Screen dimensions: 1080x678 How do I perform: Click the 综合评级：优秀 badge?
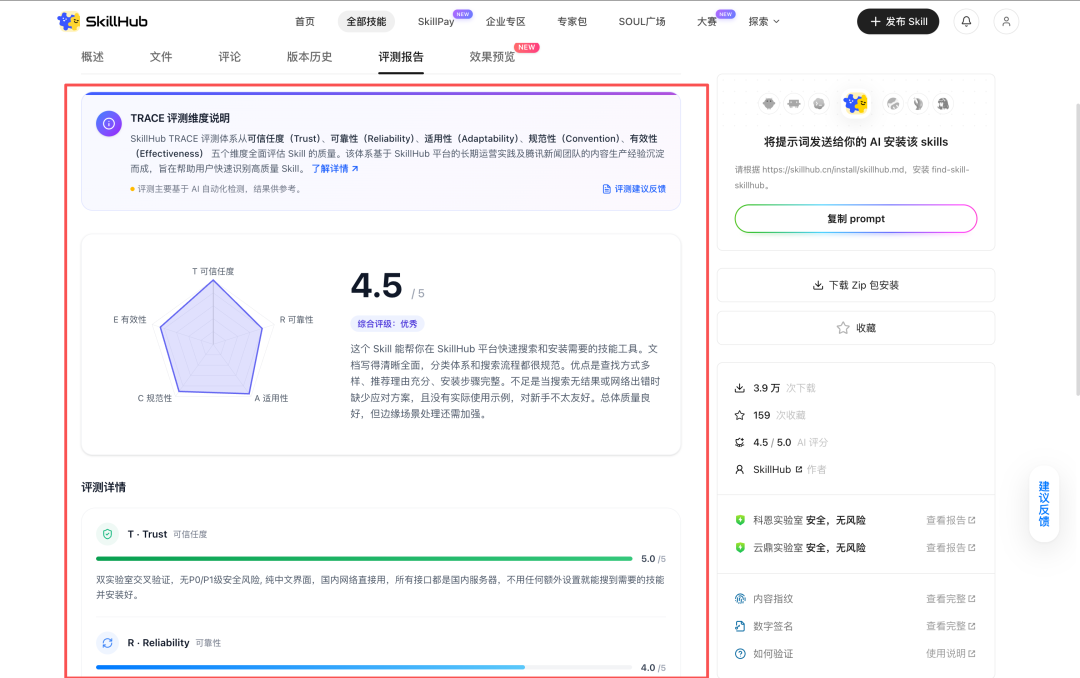[387, 324]
